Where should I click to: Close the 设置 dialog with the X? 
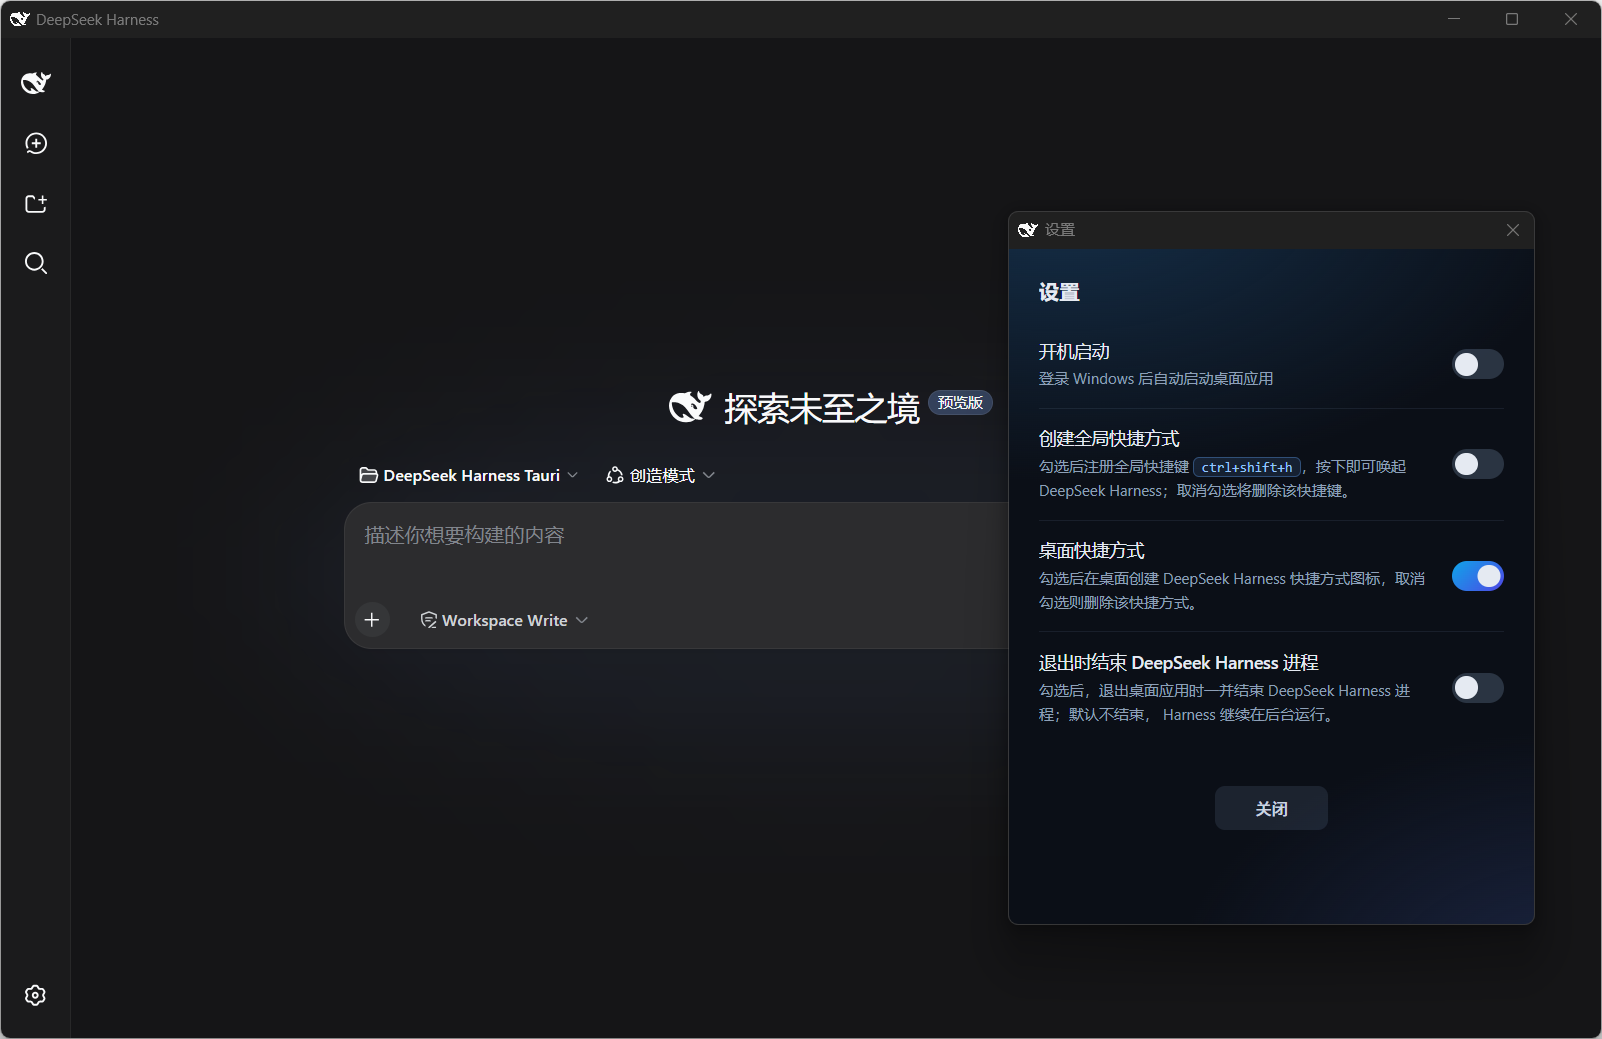point(1513,230)
